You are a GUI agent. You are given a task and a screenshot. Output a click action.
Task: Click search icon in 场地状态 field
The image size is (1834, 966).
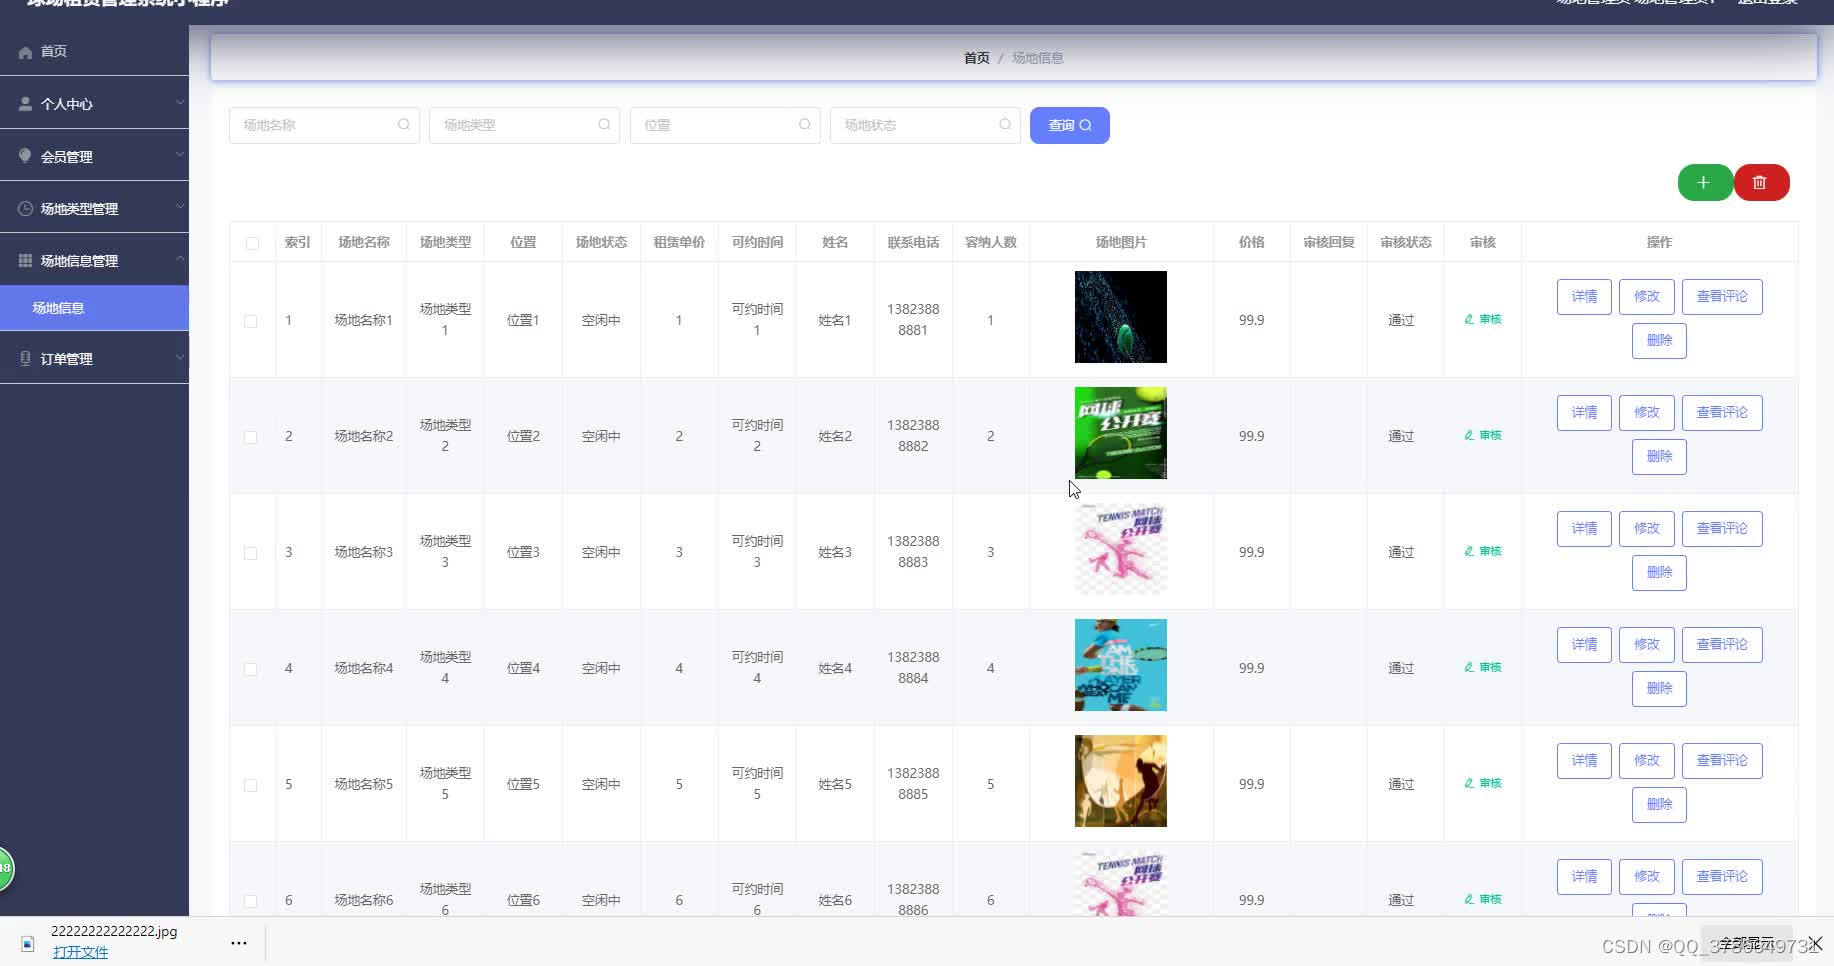click(x=1005, y=125)
